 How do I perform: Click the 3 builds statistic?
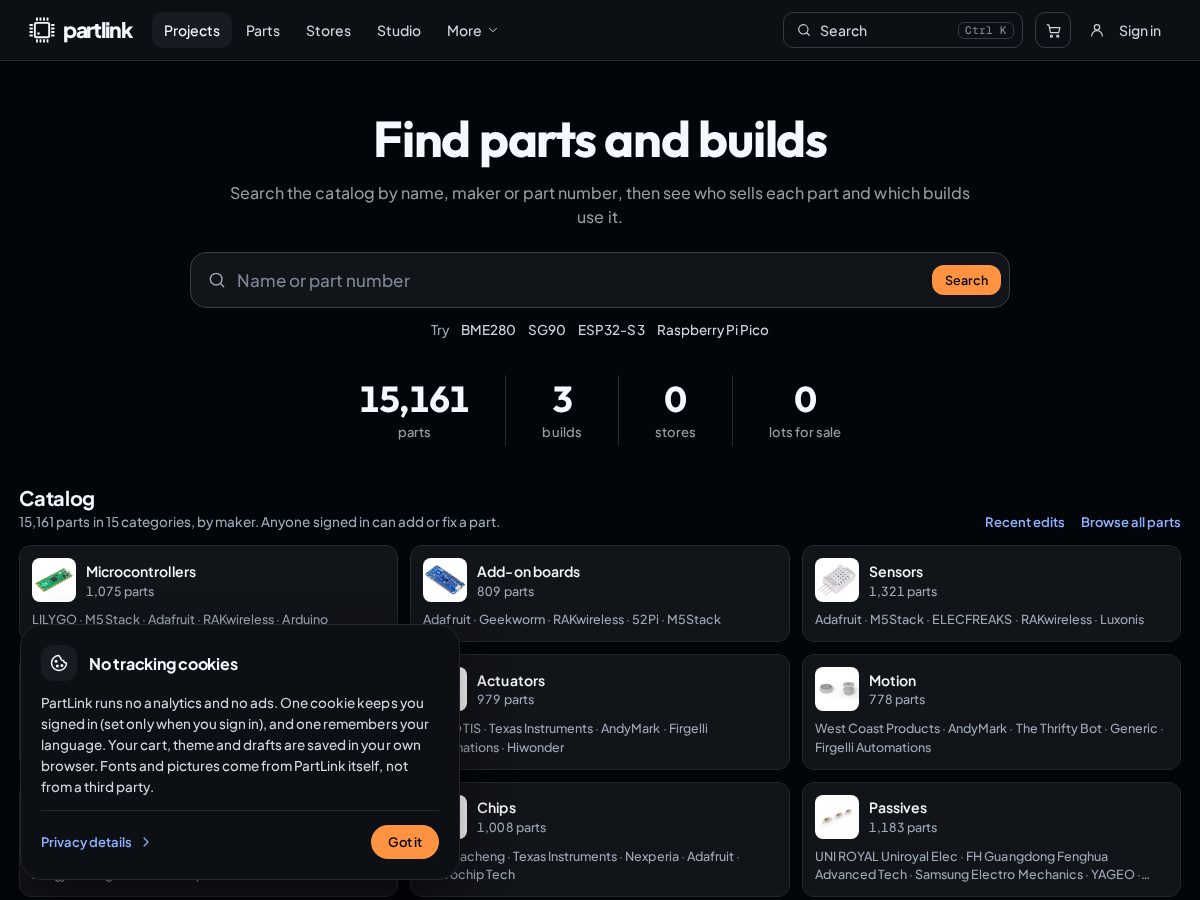562,410
